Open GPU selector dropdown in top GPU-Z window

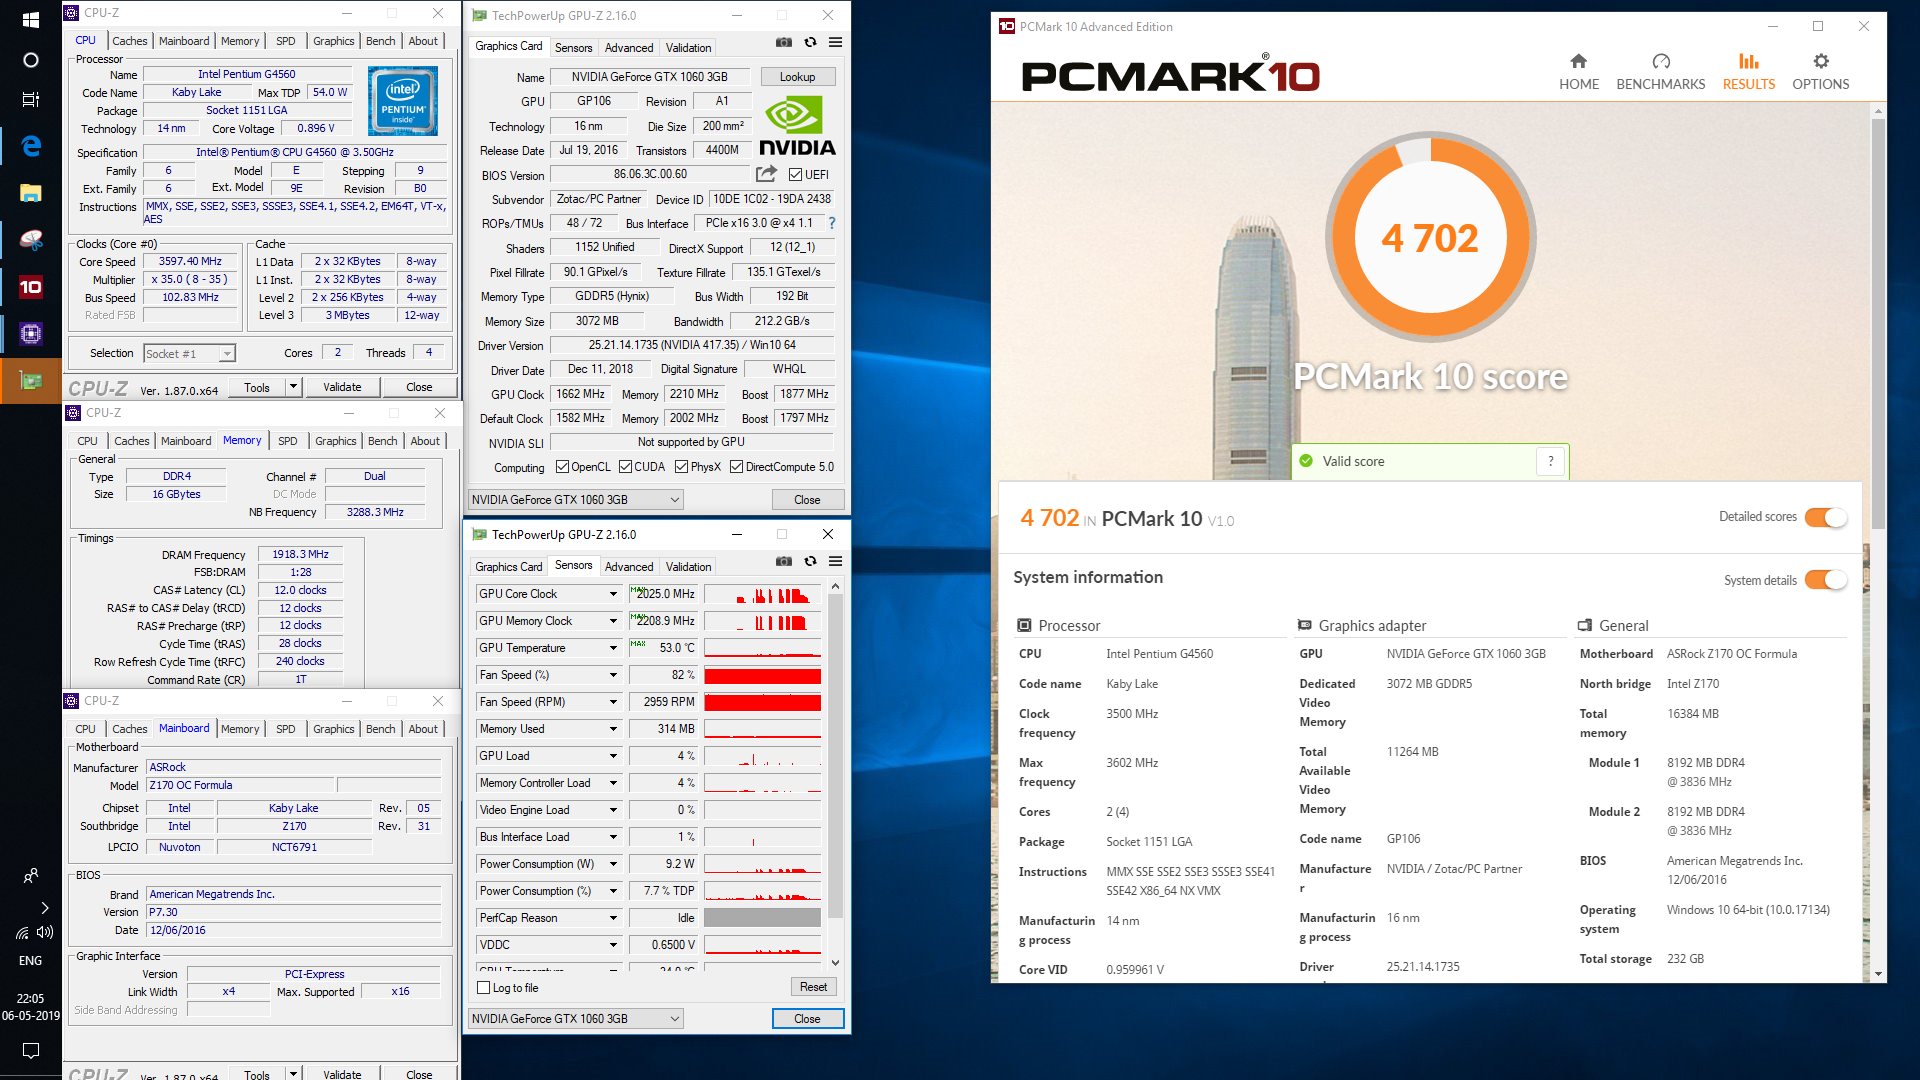coord(576,500)
